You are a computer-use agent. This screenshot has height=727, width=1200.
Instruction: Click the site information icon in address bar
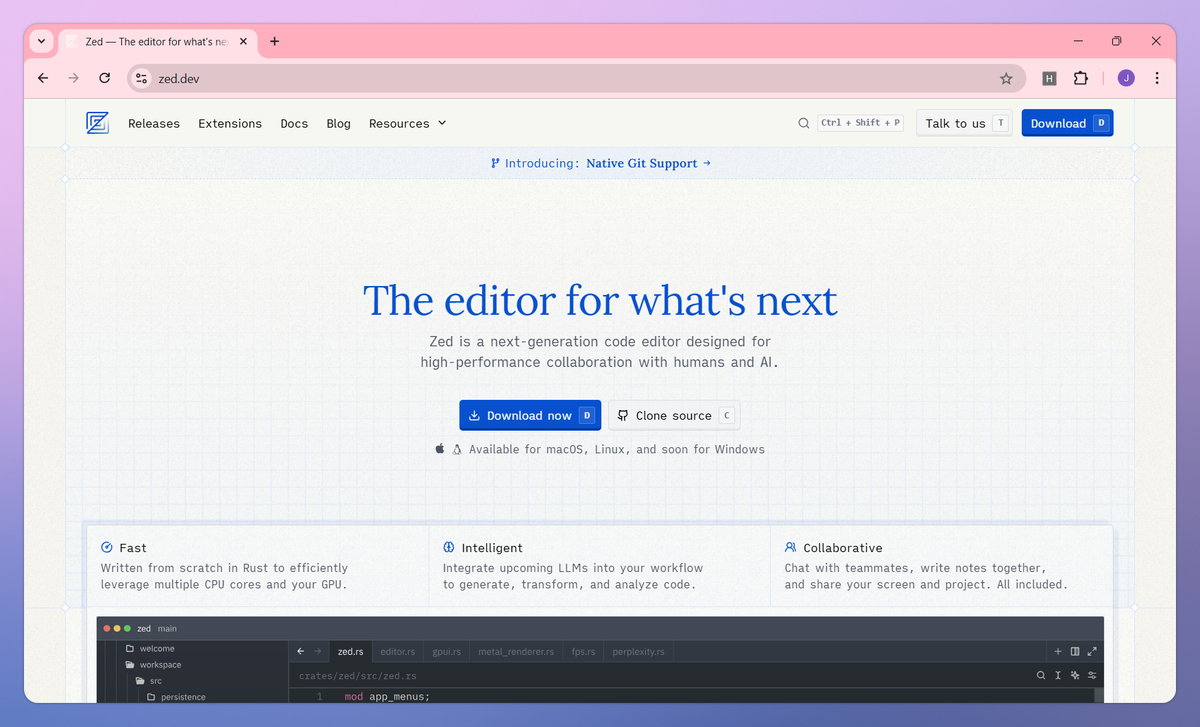(x=142, y=78)
